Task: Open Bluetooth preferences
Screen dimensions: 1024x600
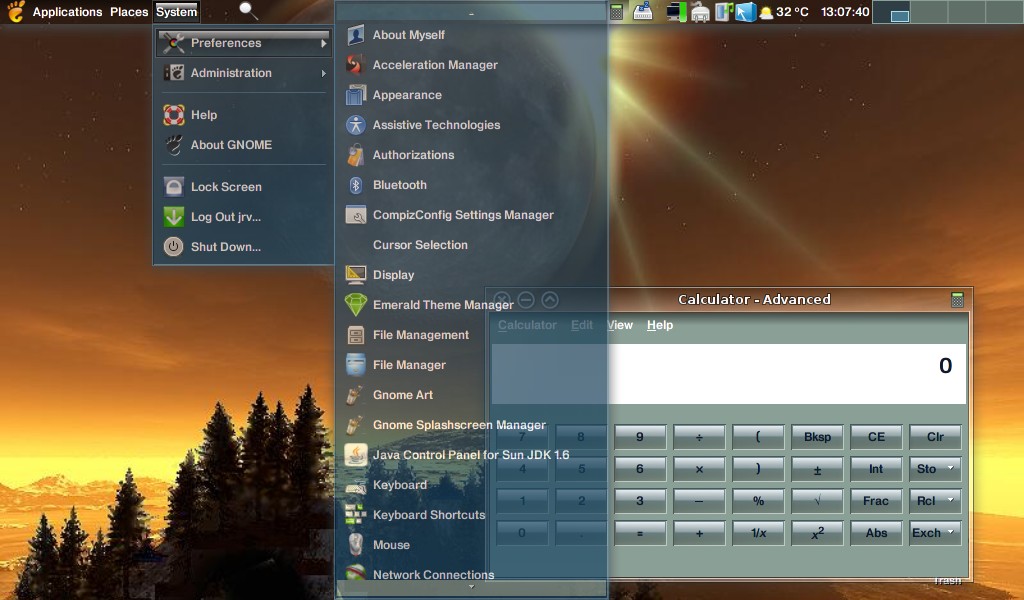Action: tap(470, 185)
